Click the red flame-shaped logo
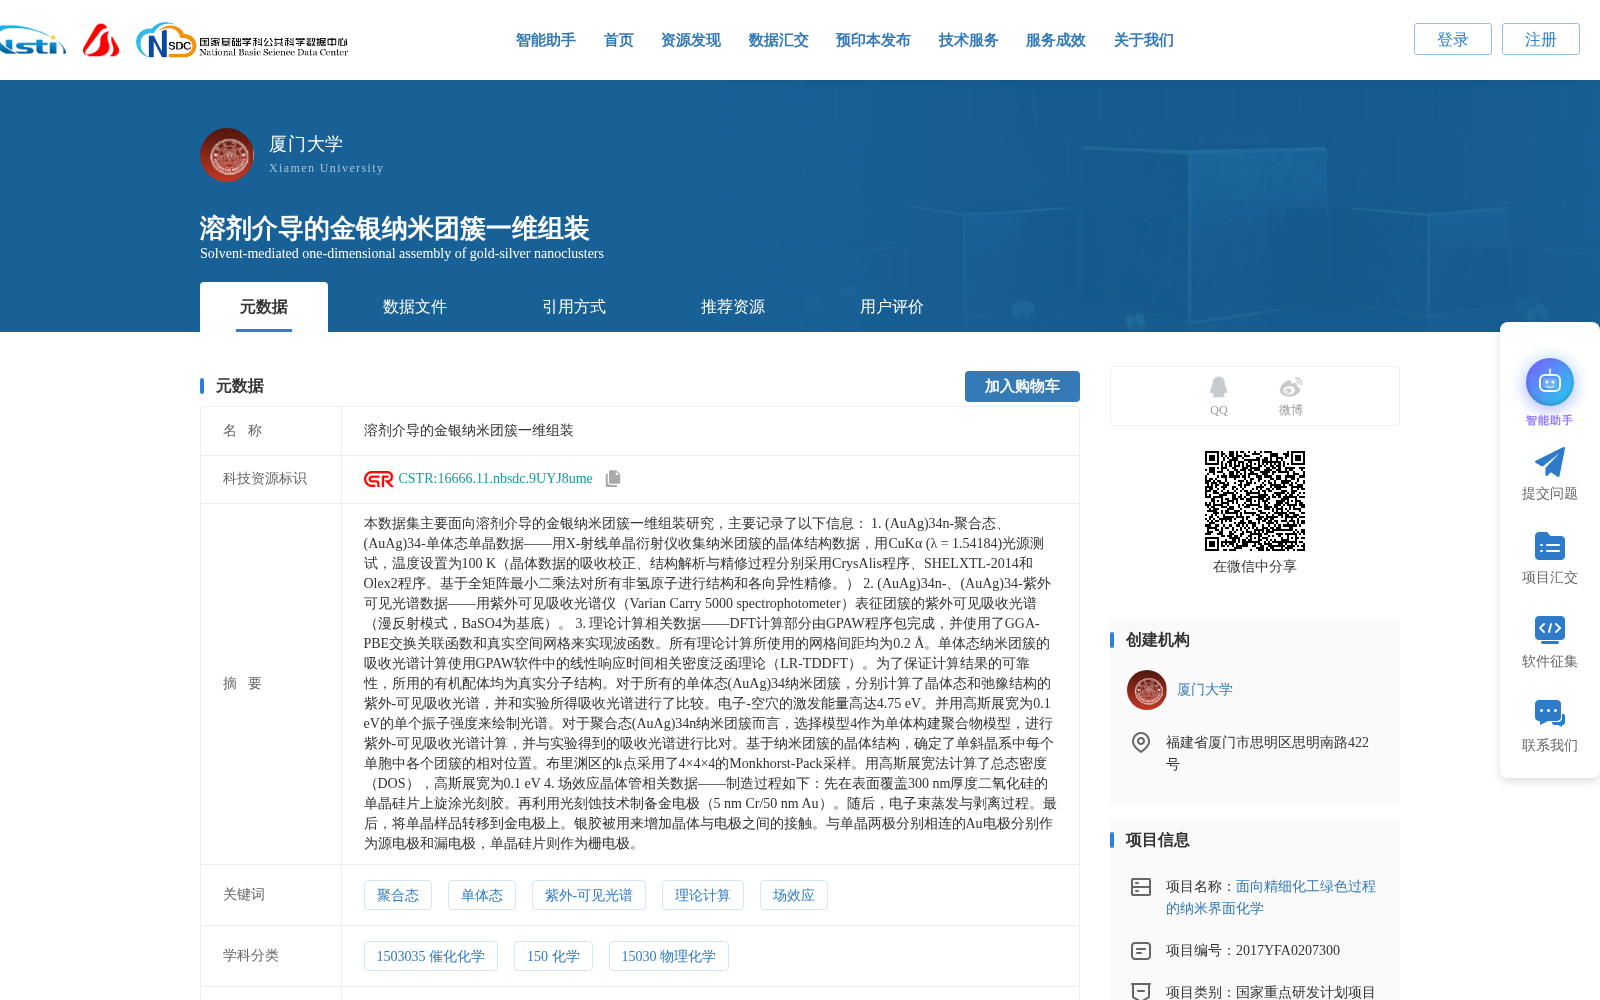 pos(101,40)
